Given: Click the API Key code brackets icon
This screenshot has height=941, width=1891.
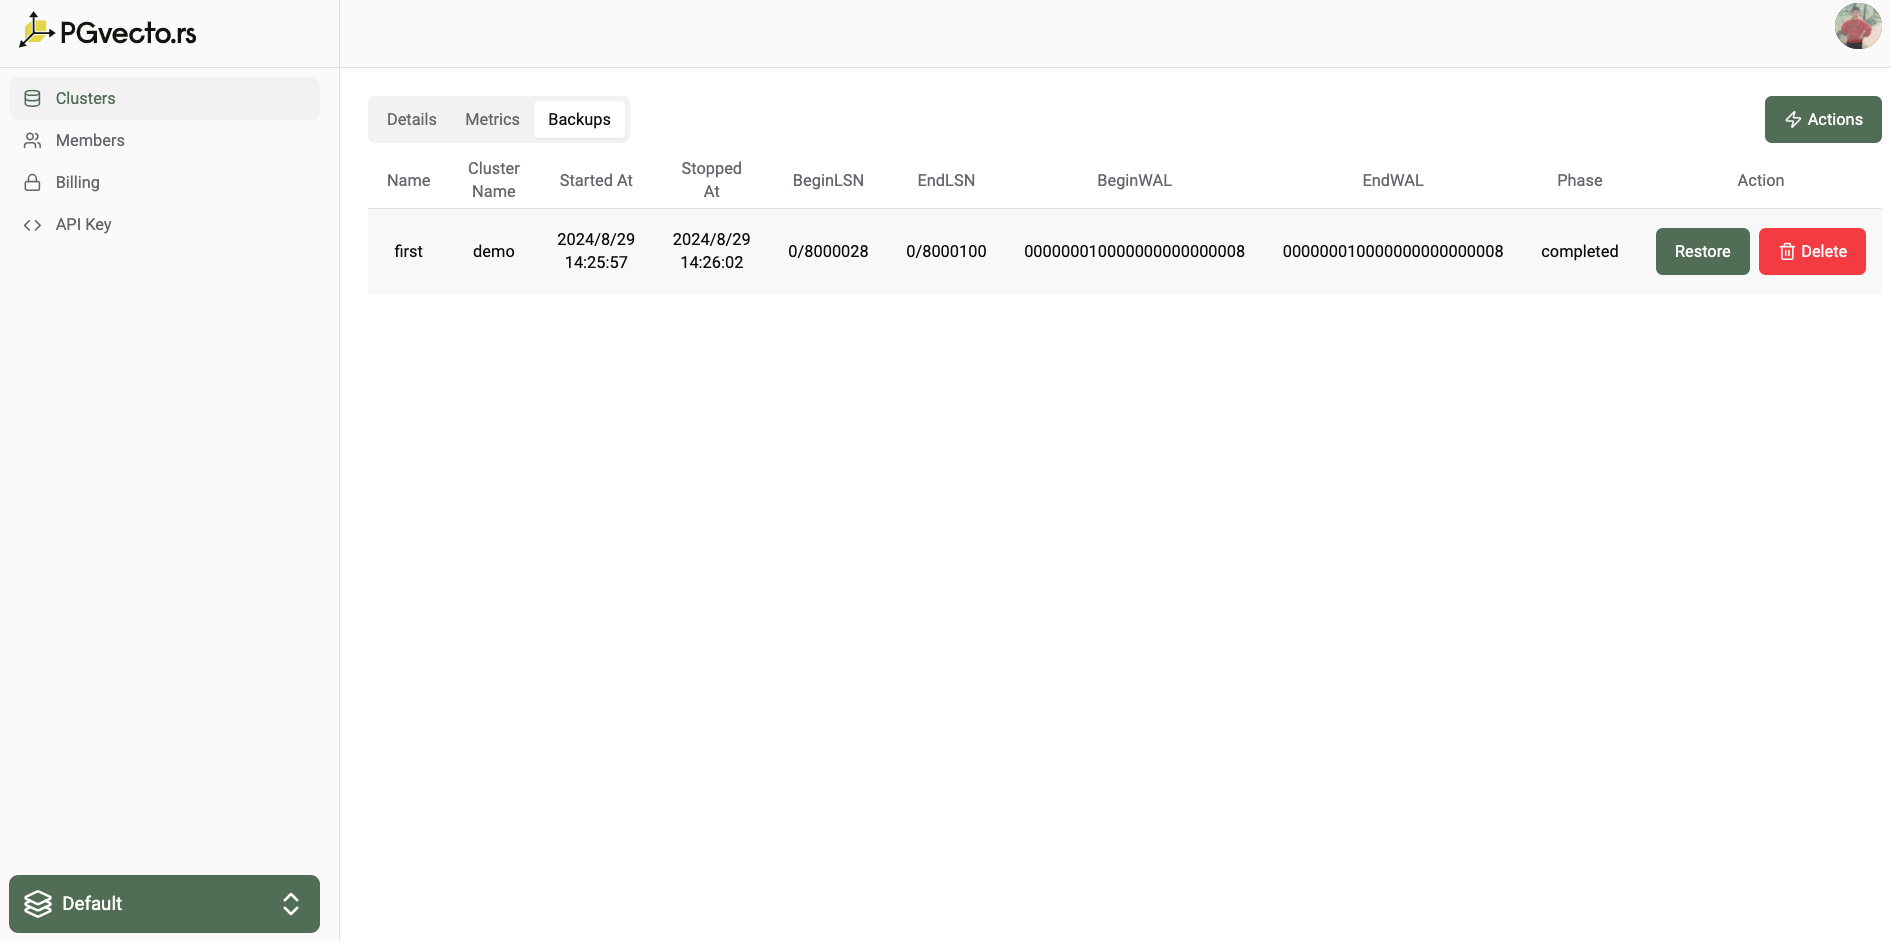Looking at the screenshot, I should (x=33, y=225).
